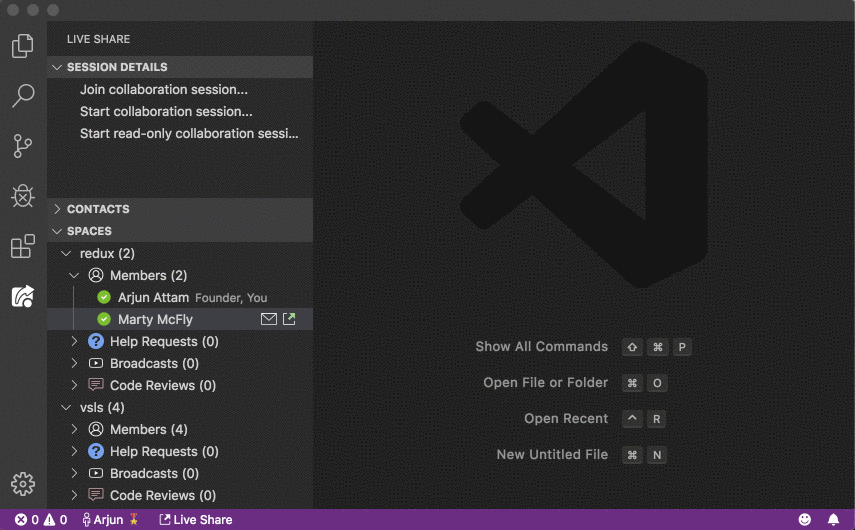The width and height of the screenshot is (855, 530).
Task: Expand vsls Help Requests (0) chevron
Action: click(74, 451)
